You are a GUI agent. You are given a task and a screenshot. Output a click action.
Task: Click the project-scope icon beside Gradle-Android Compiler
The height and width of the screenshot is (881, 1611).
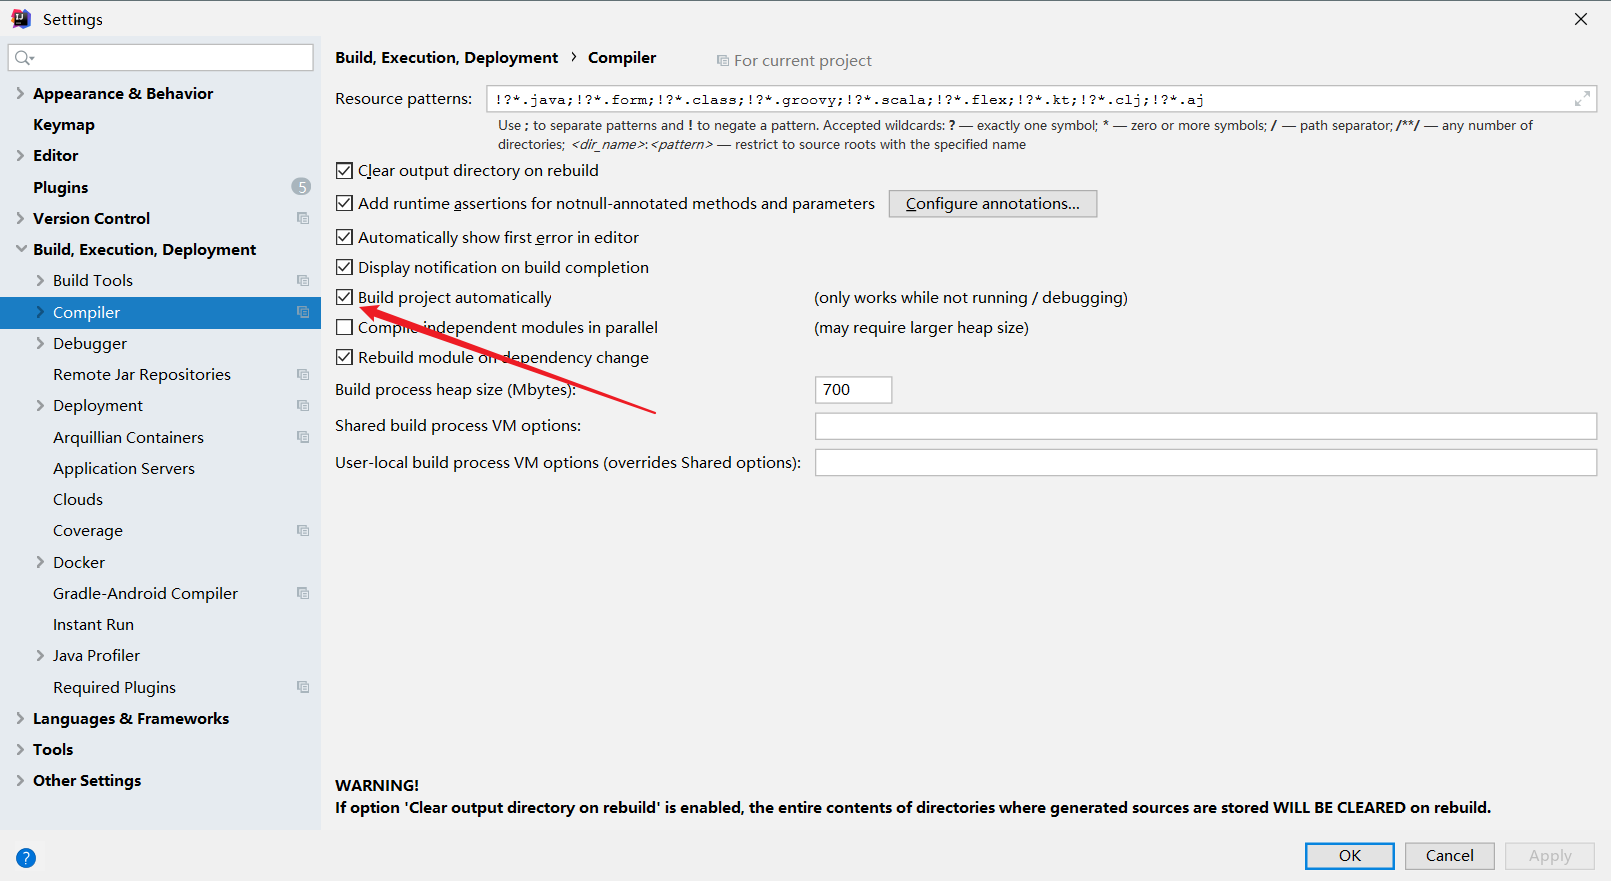coord(303,593)
